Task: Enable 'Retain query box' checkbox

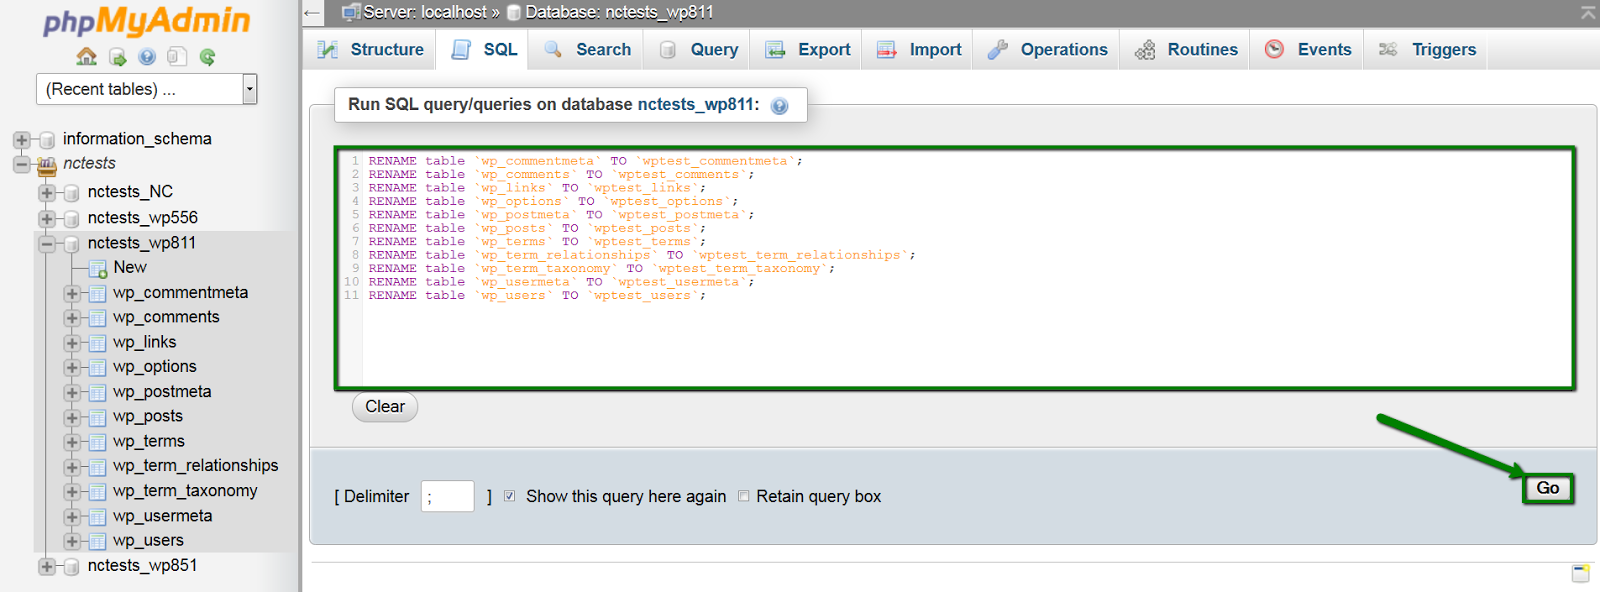Action: (743, 496)
